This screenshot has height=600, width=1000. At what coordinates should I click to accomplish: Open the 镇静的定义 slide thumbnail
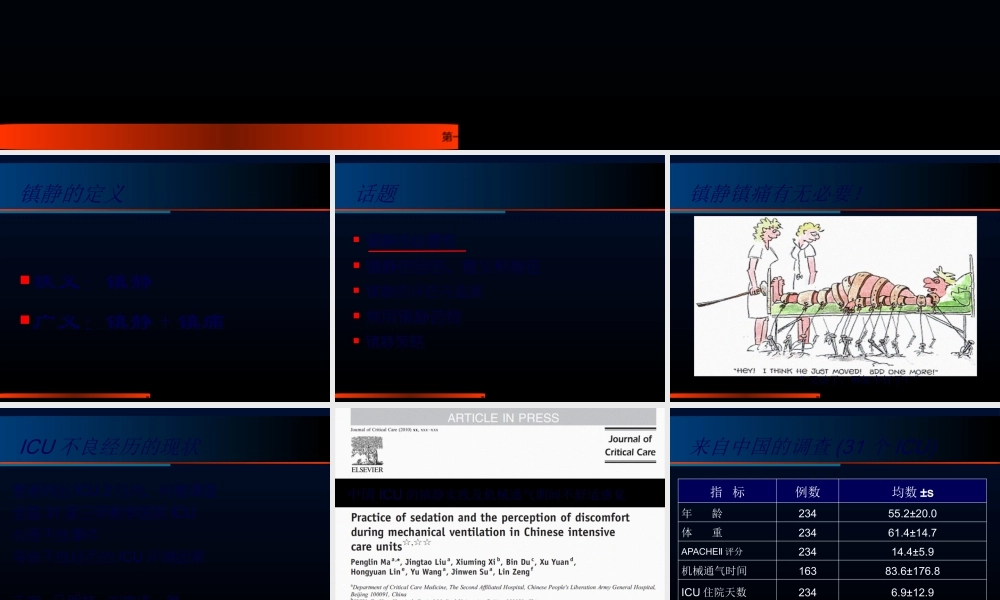click(165, 277)
